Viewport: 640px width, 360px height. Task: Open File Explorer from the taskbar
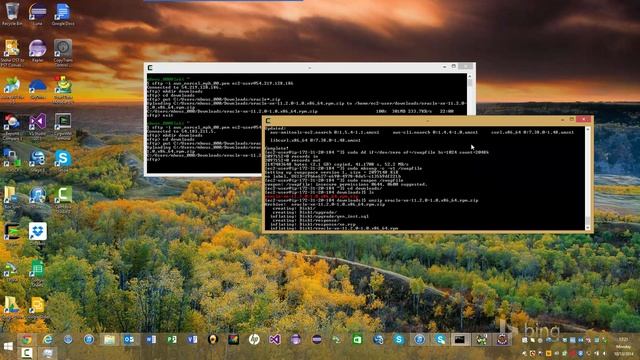[109, 339]
